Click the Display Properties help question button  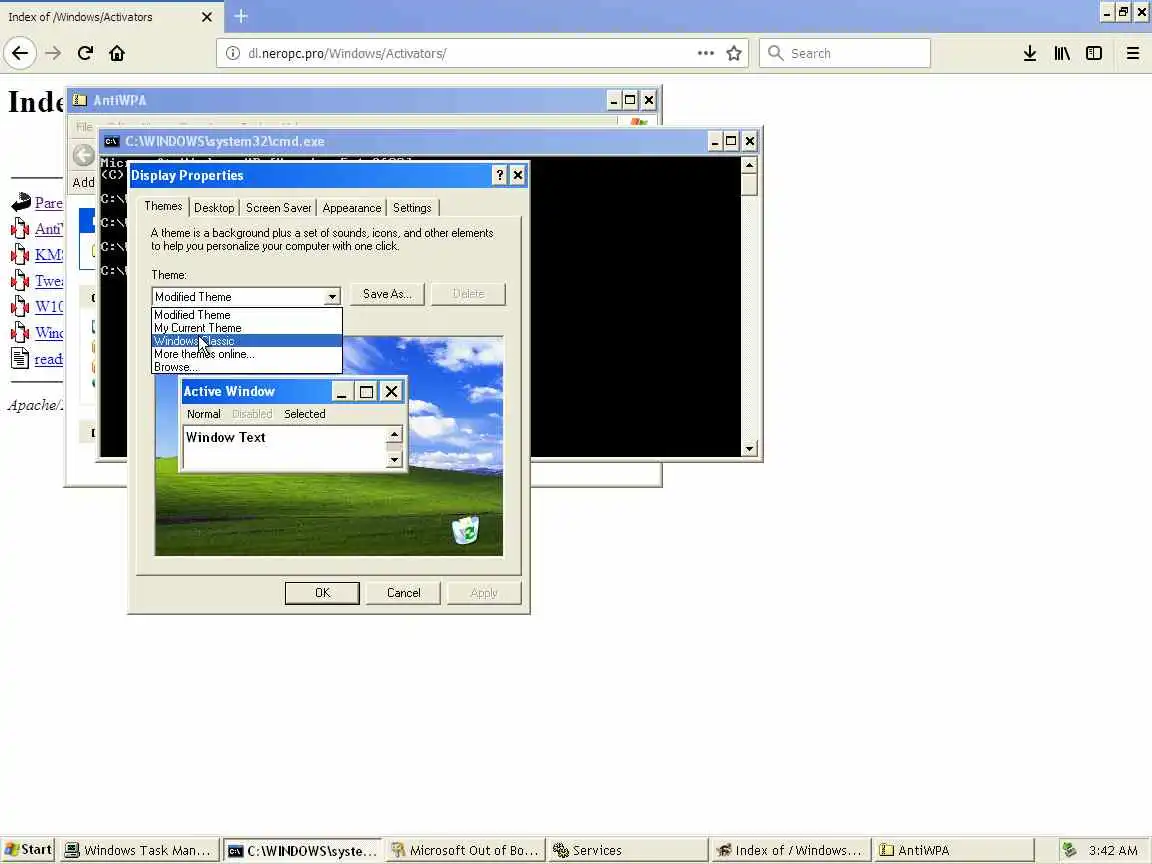click(500, 175)
